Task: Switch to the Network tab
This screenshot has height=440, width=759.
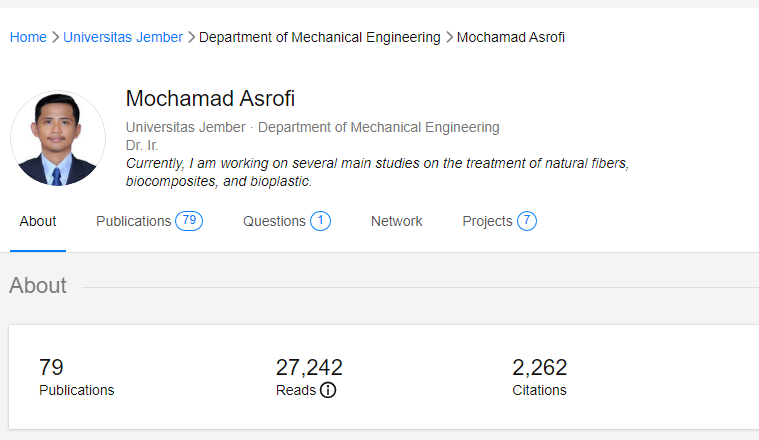Action: point(396,221)
